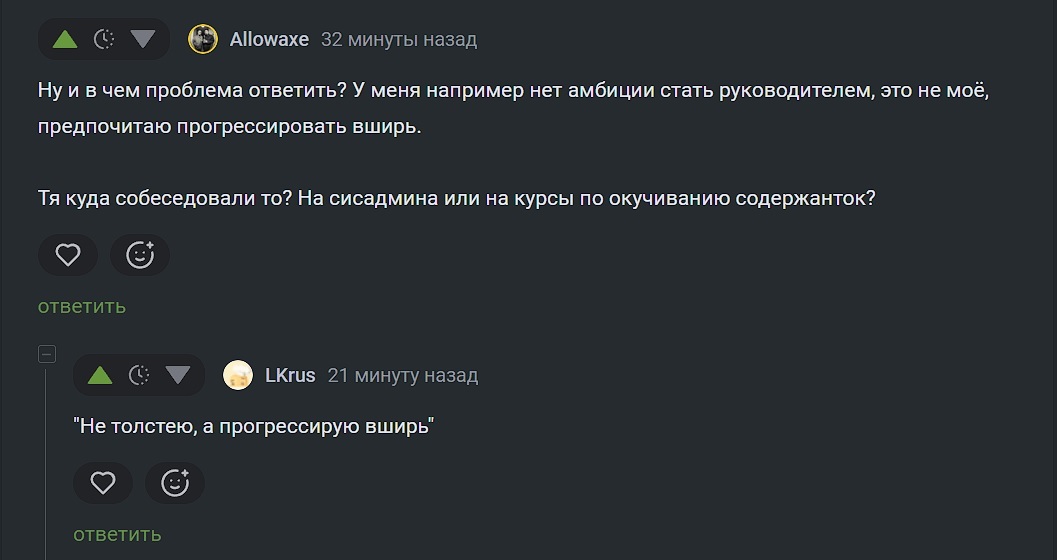Reply to the Allowaxe comment
The width and height of the screenshot is (1057, 560).
82,306
